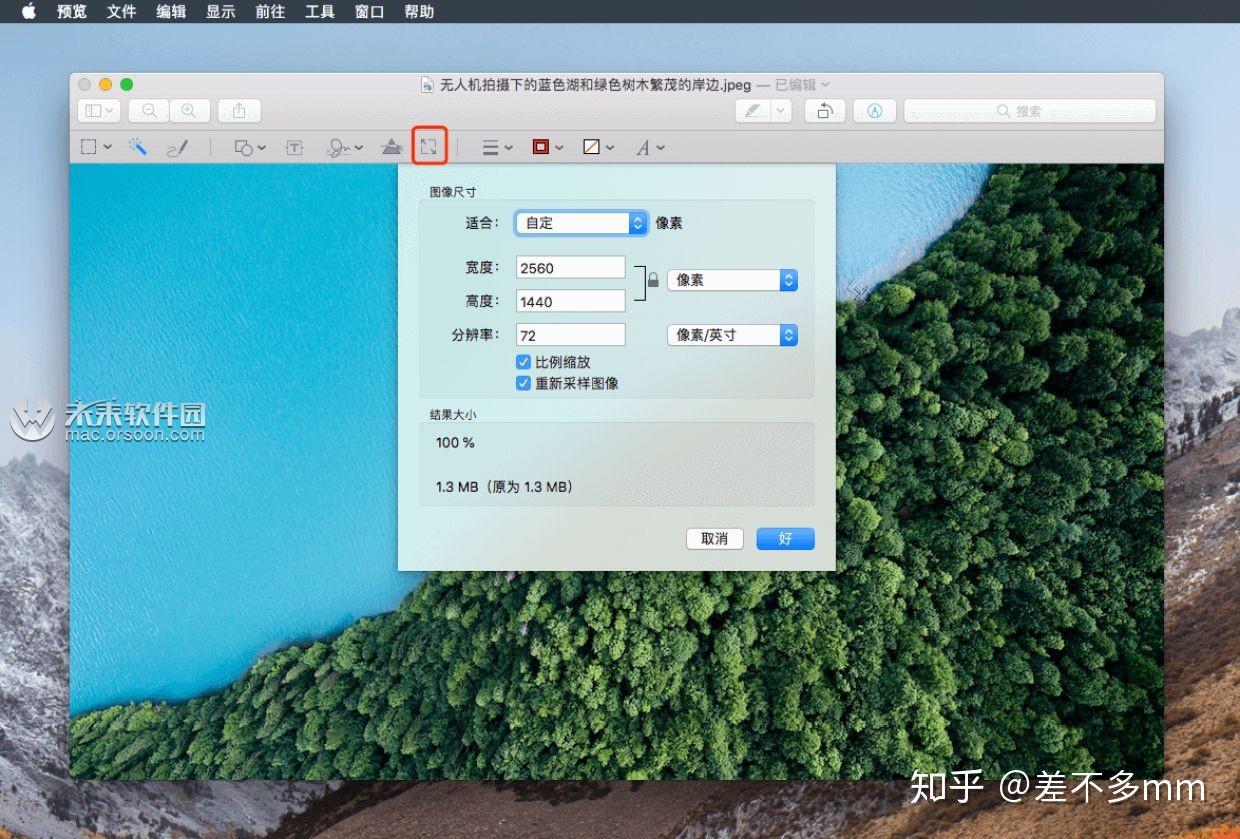Select the Instant Alpha magic wand tool
Image resolution: width=1240 pixels, height=839 pixels.
click(x=138, y=146)
